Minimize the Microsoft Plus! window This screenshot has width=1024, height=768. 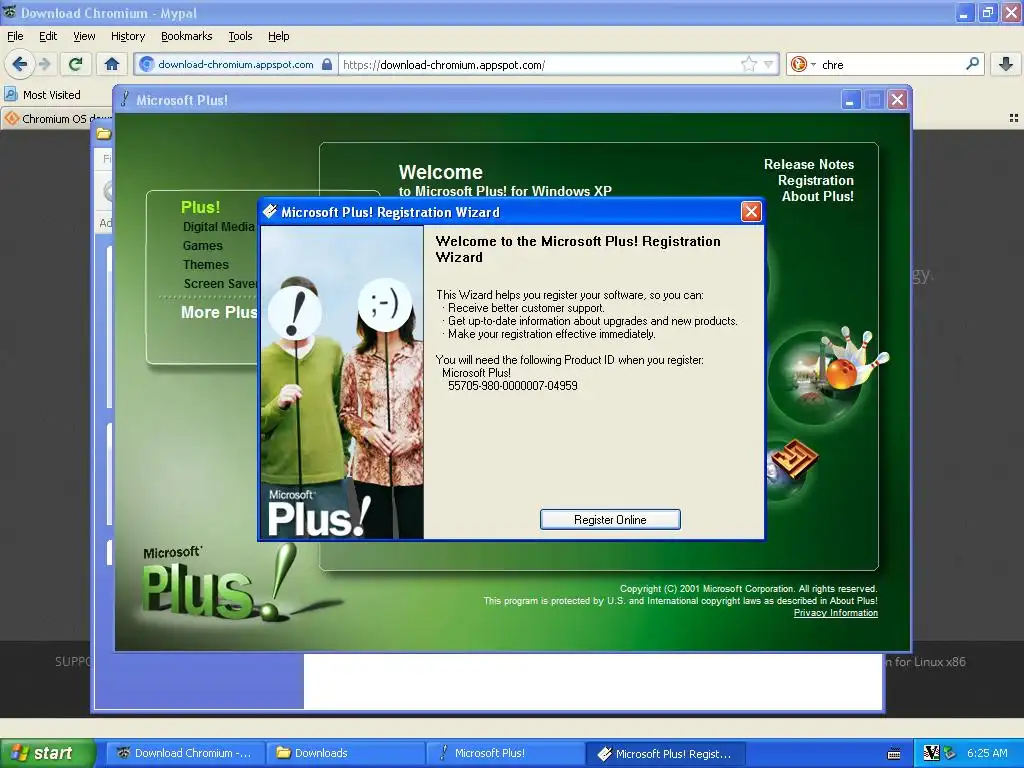[850, 100]
